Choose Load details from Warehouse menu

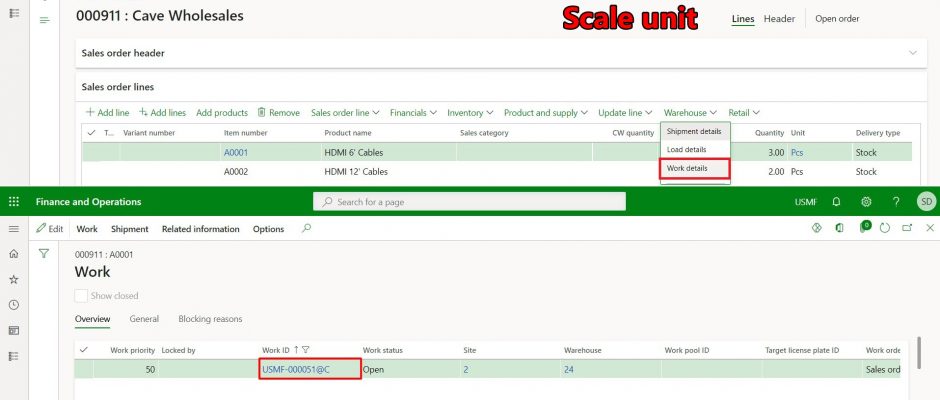(x=695, y=149)
